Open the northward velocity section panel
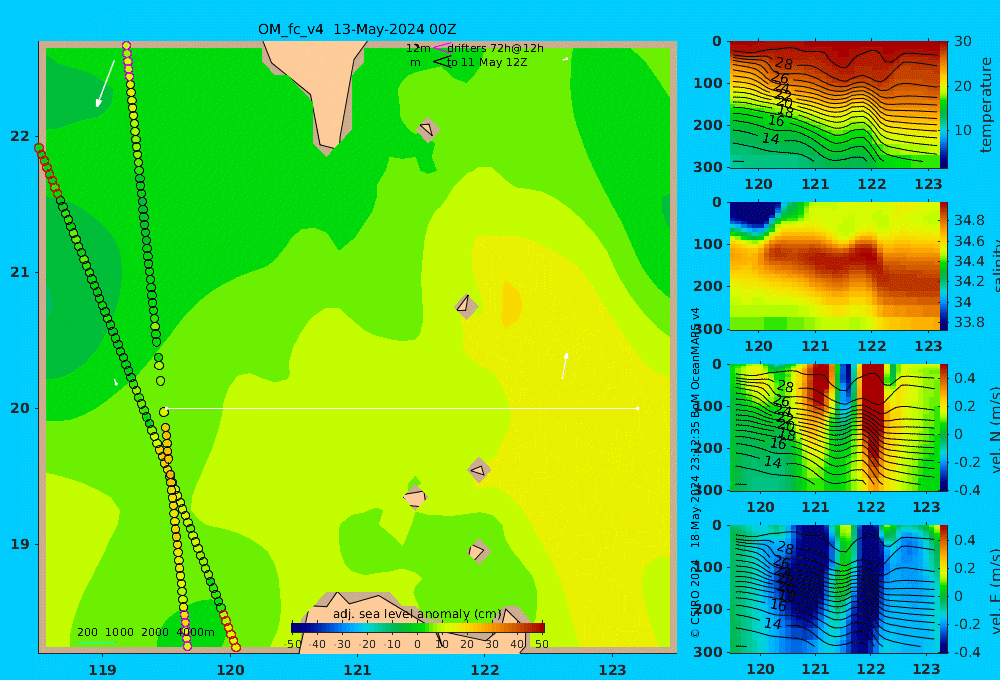 (834, 427)
